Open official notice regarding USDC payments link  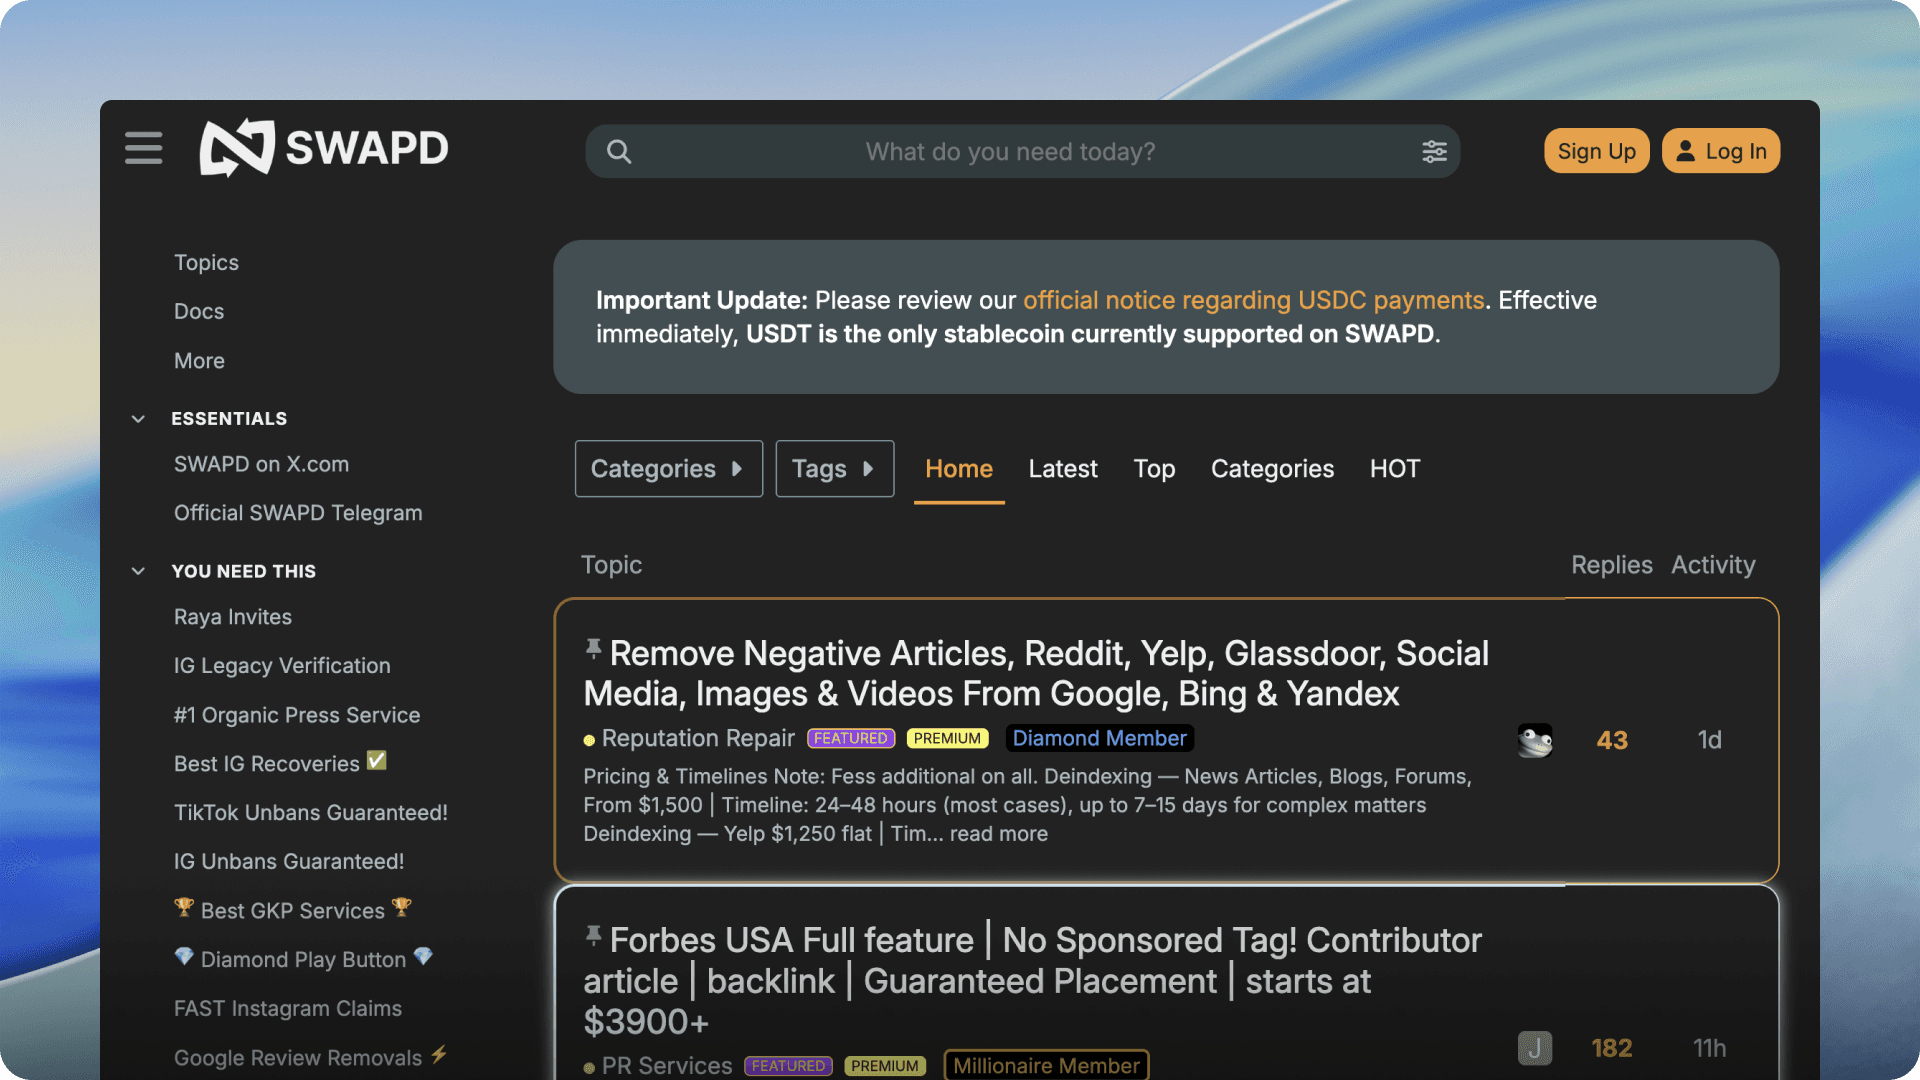point(1253,300)
